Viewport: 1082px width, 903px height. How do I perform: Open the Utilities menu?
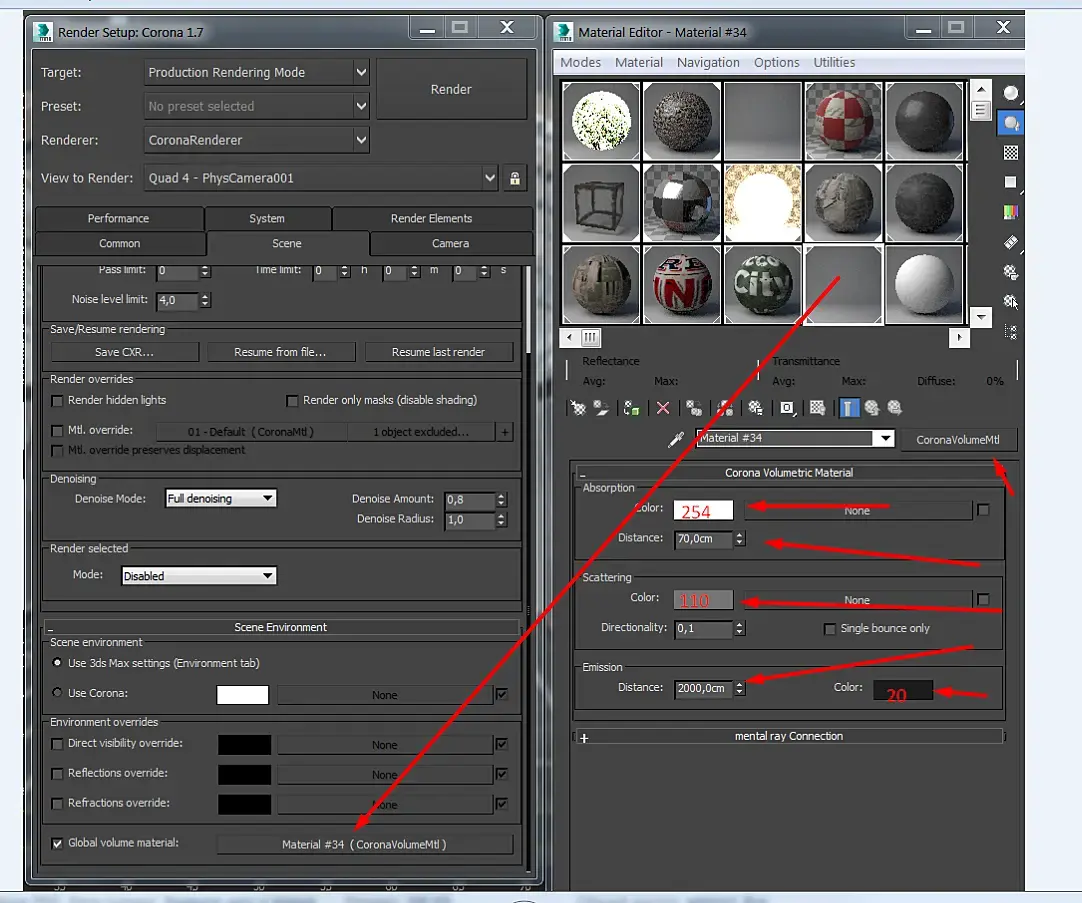(834, 63)
